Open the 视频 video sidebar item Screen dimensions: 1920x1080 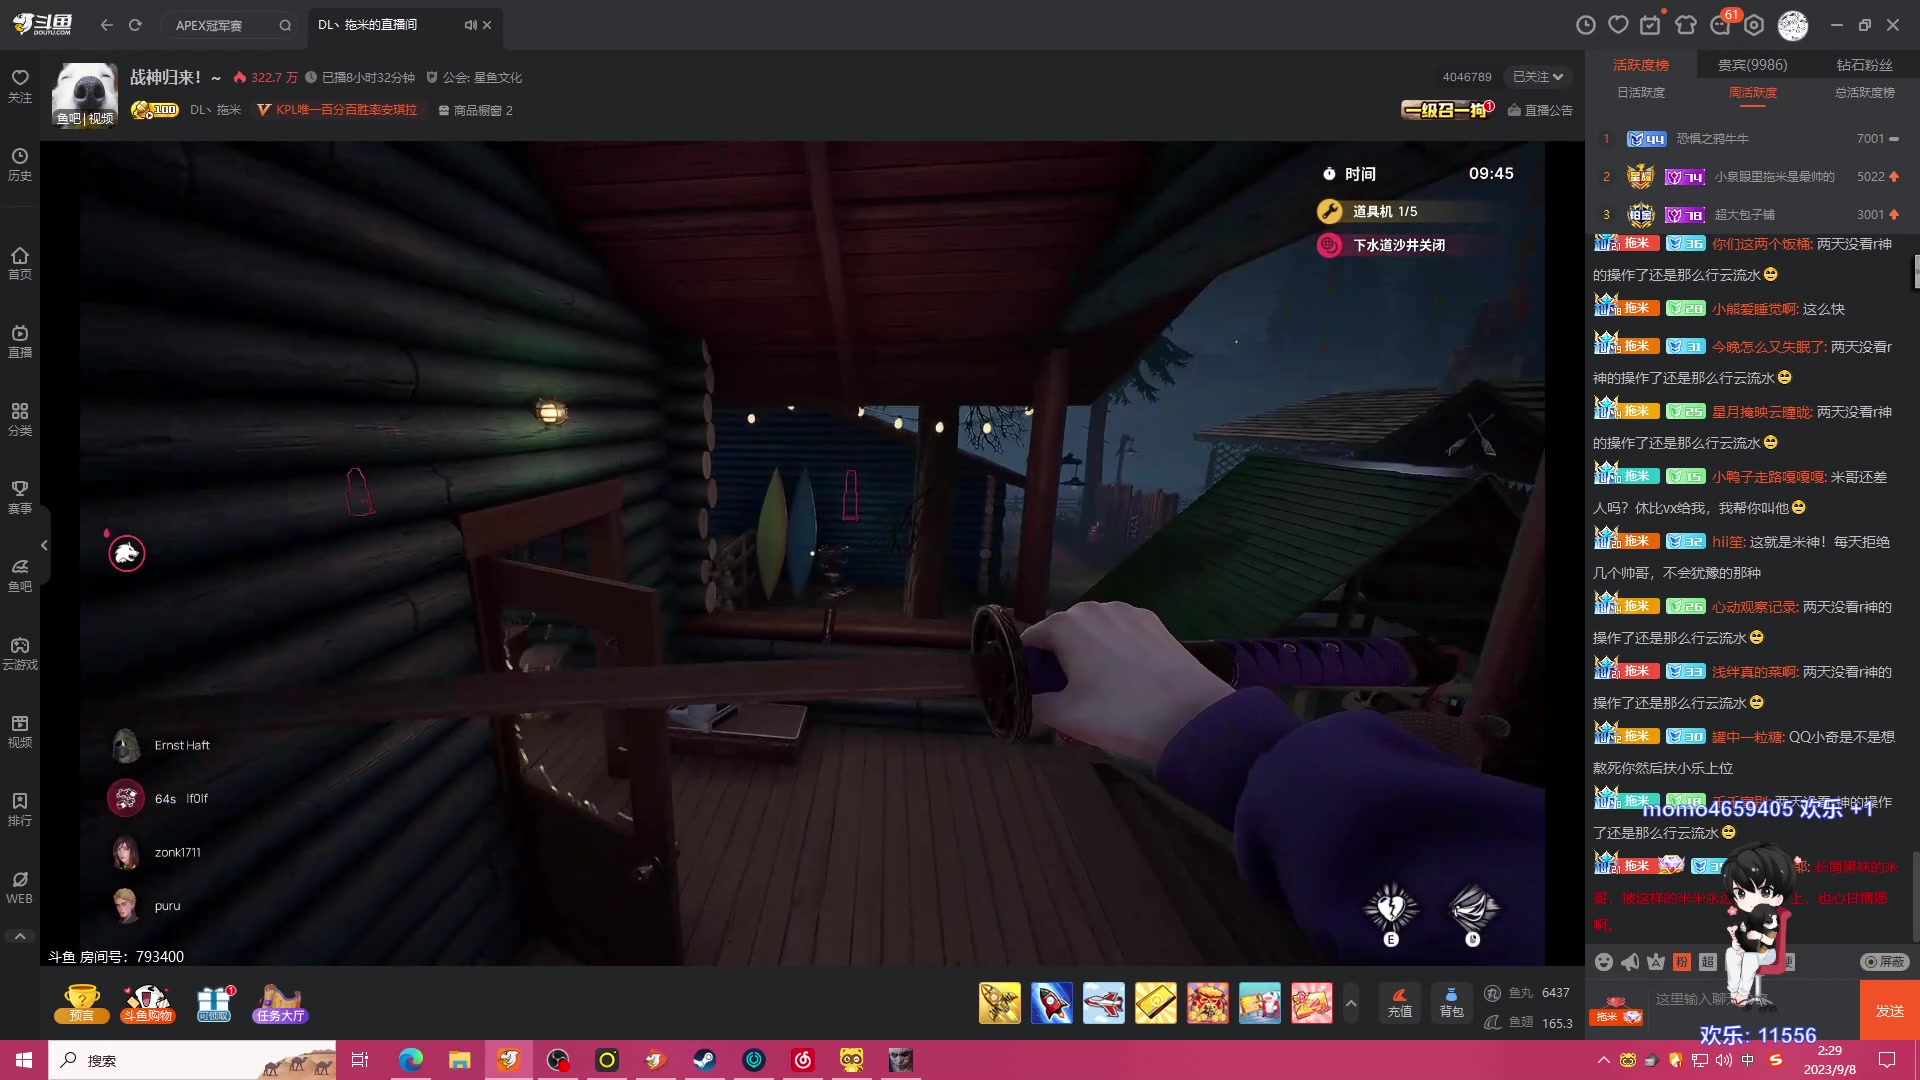click(20, 731)
